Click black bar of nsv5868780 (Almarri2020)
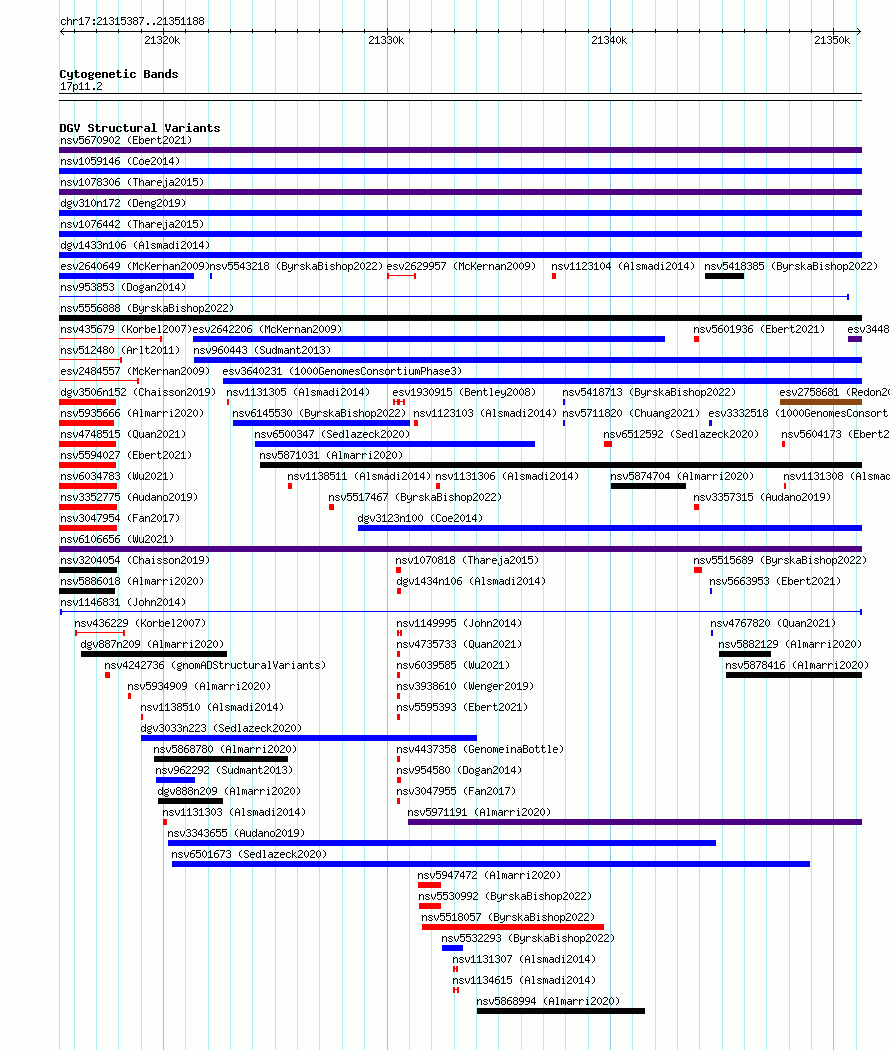The height and width of the screenshot is (1050, 890). click(221, 759)
